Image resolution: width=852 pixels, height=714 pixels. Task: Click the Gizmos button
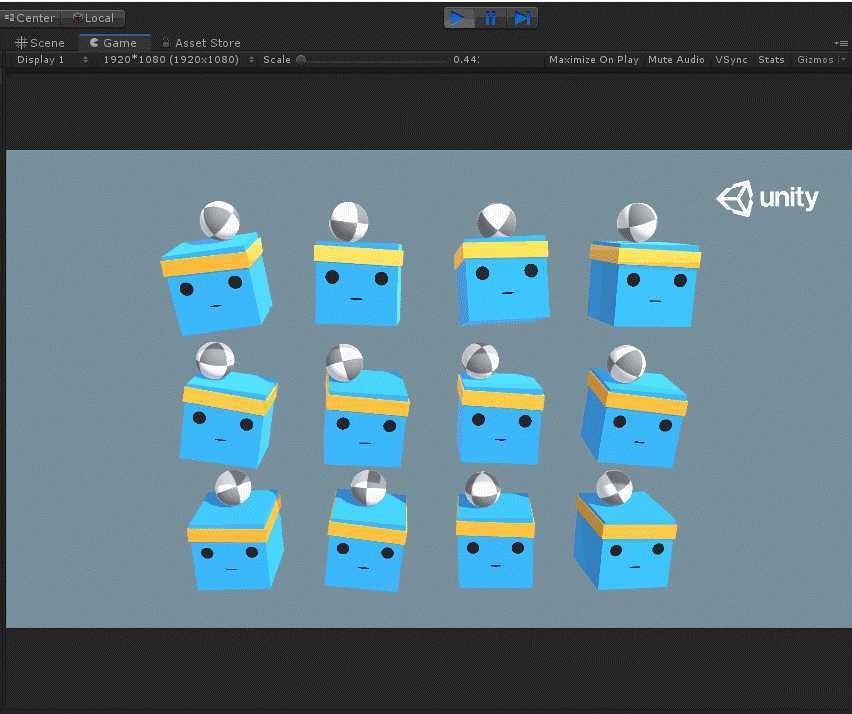coord(815,60)
